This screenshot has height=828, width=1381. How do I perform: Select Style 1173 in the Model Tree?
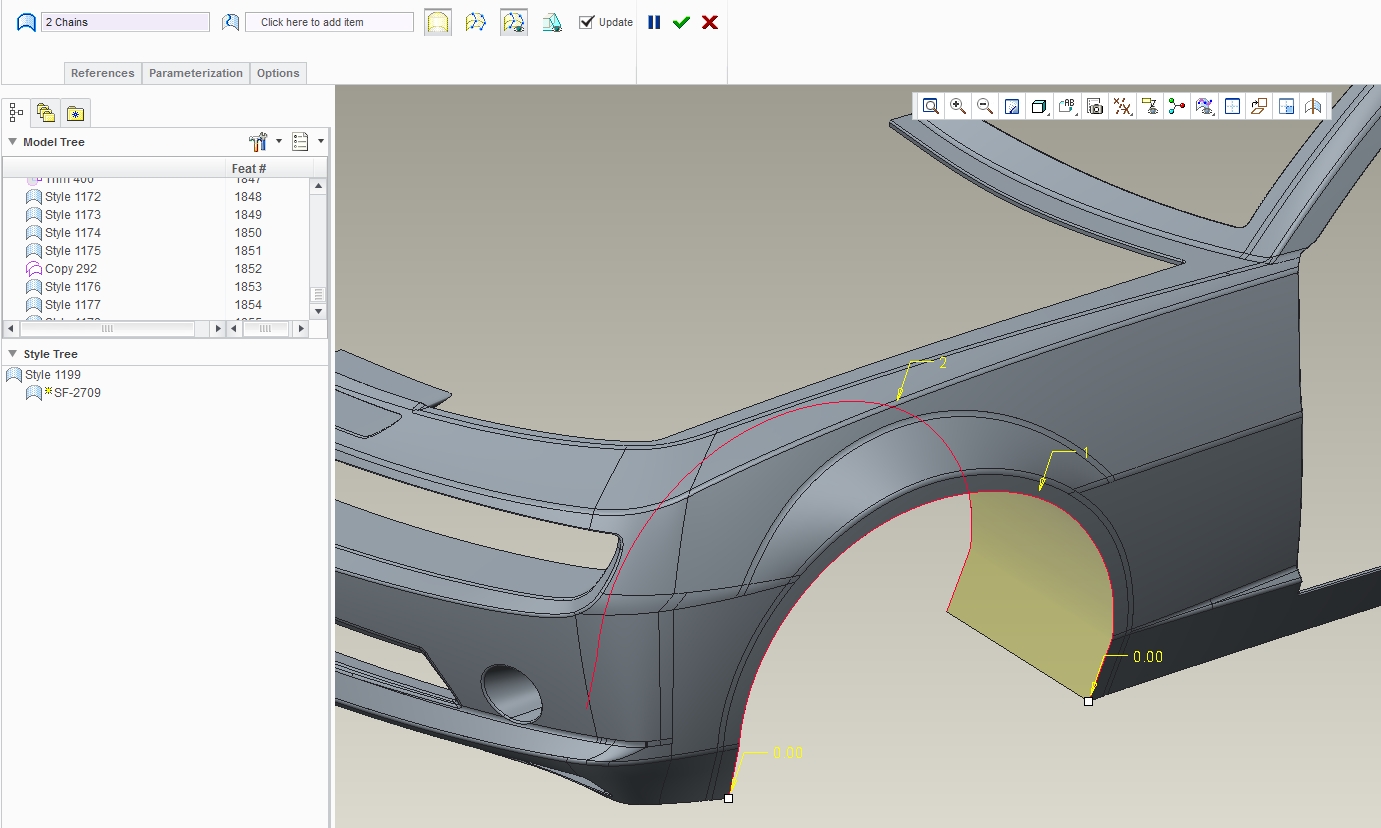coord(72,215)
